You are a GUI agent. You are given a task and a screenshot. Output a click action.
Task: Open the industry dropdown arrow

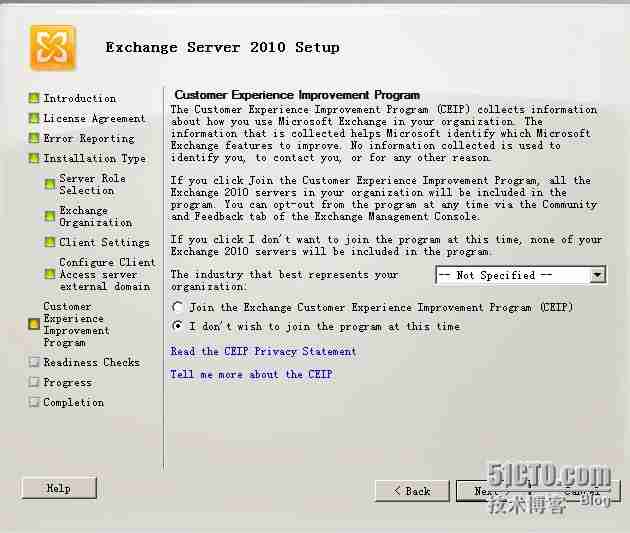[x=597, y=275]
